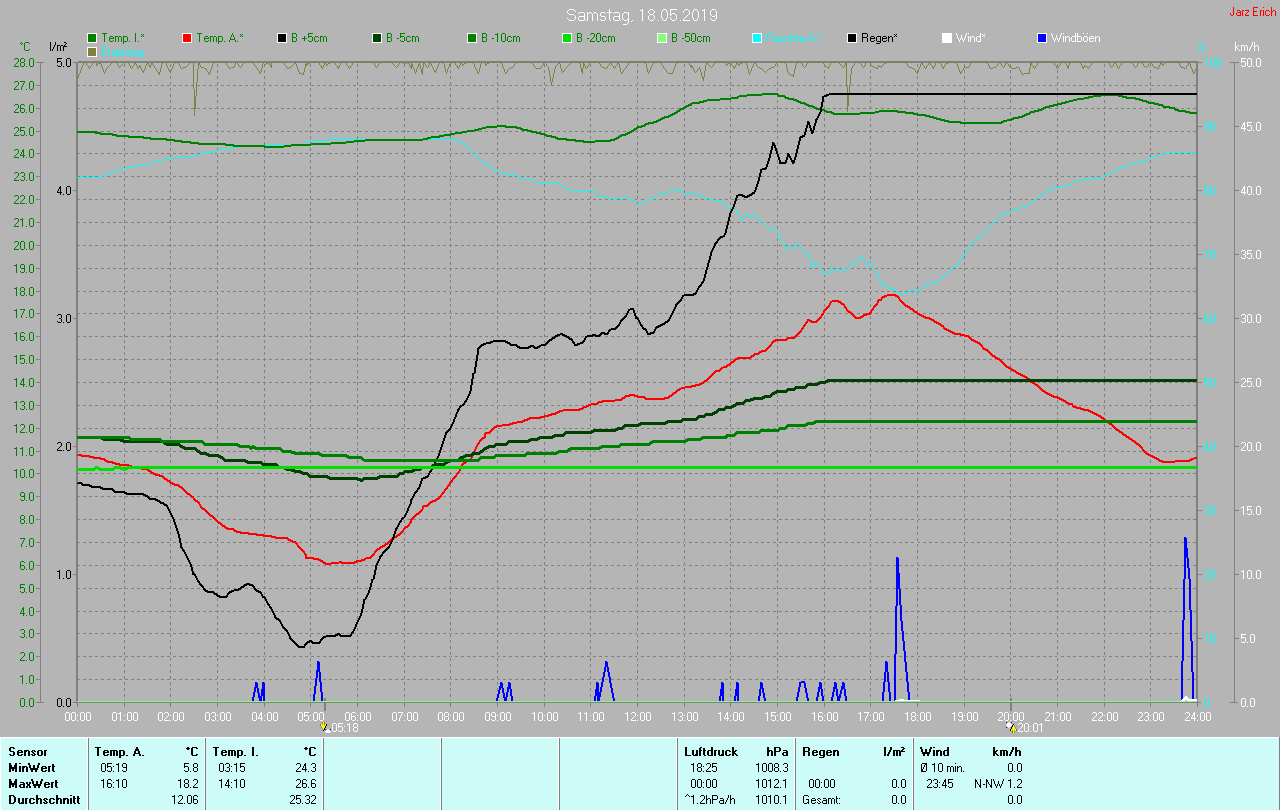Select the B -20cm legend label

click(x=595, y=38)
